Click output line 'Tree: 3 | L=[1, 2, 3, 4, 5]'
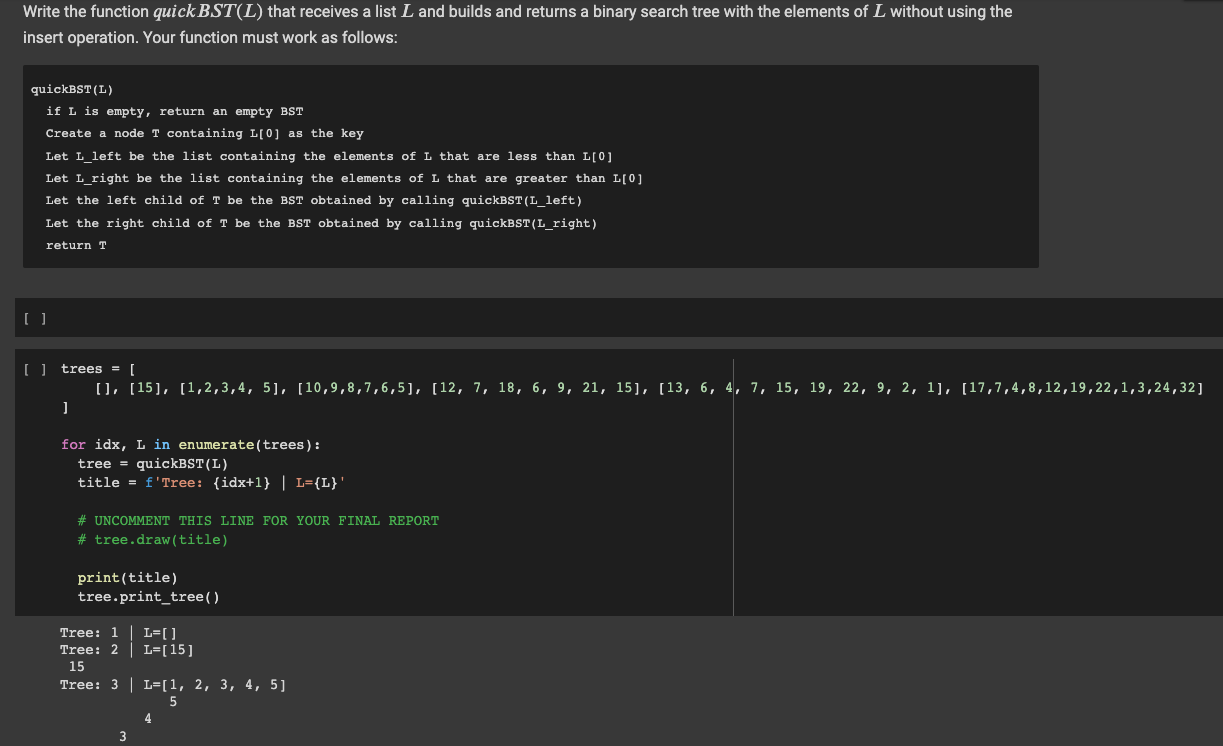1223x746 pixels. click(x=173, y=684)
